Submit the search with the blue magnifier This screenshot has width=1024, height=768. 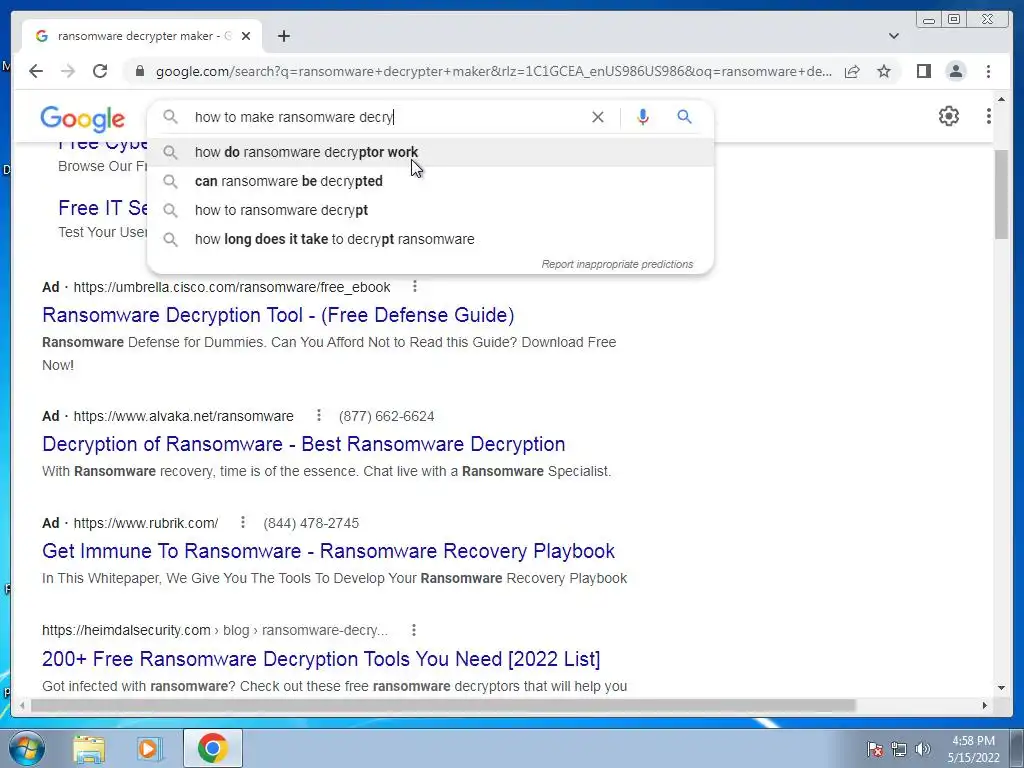[684, 117]
